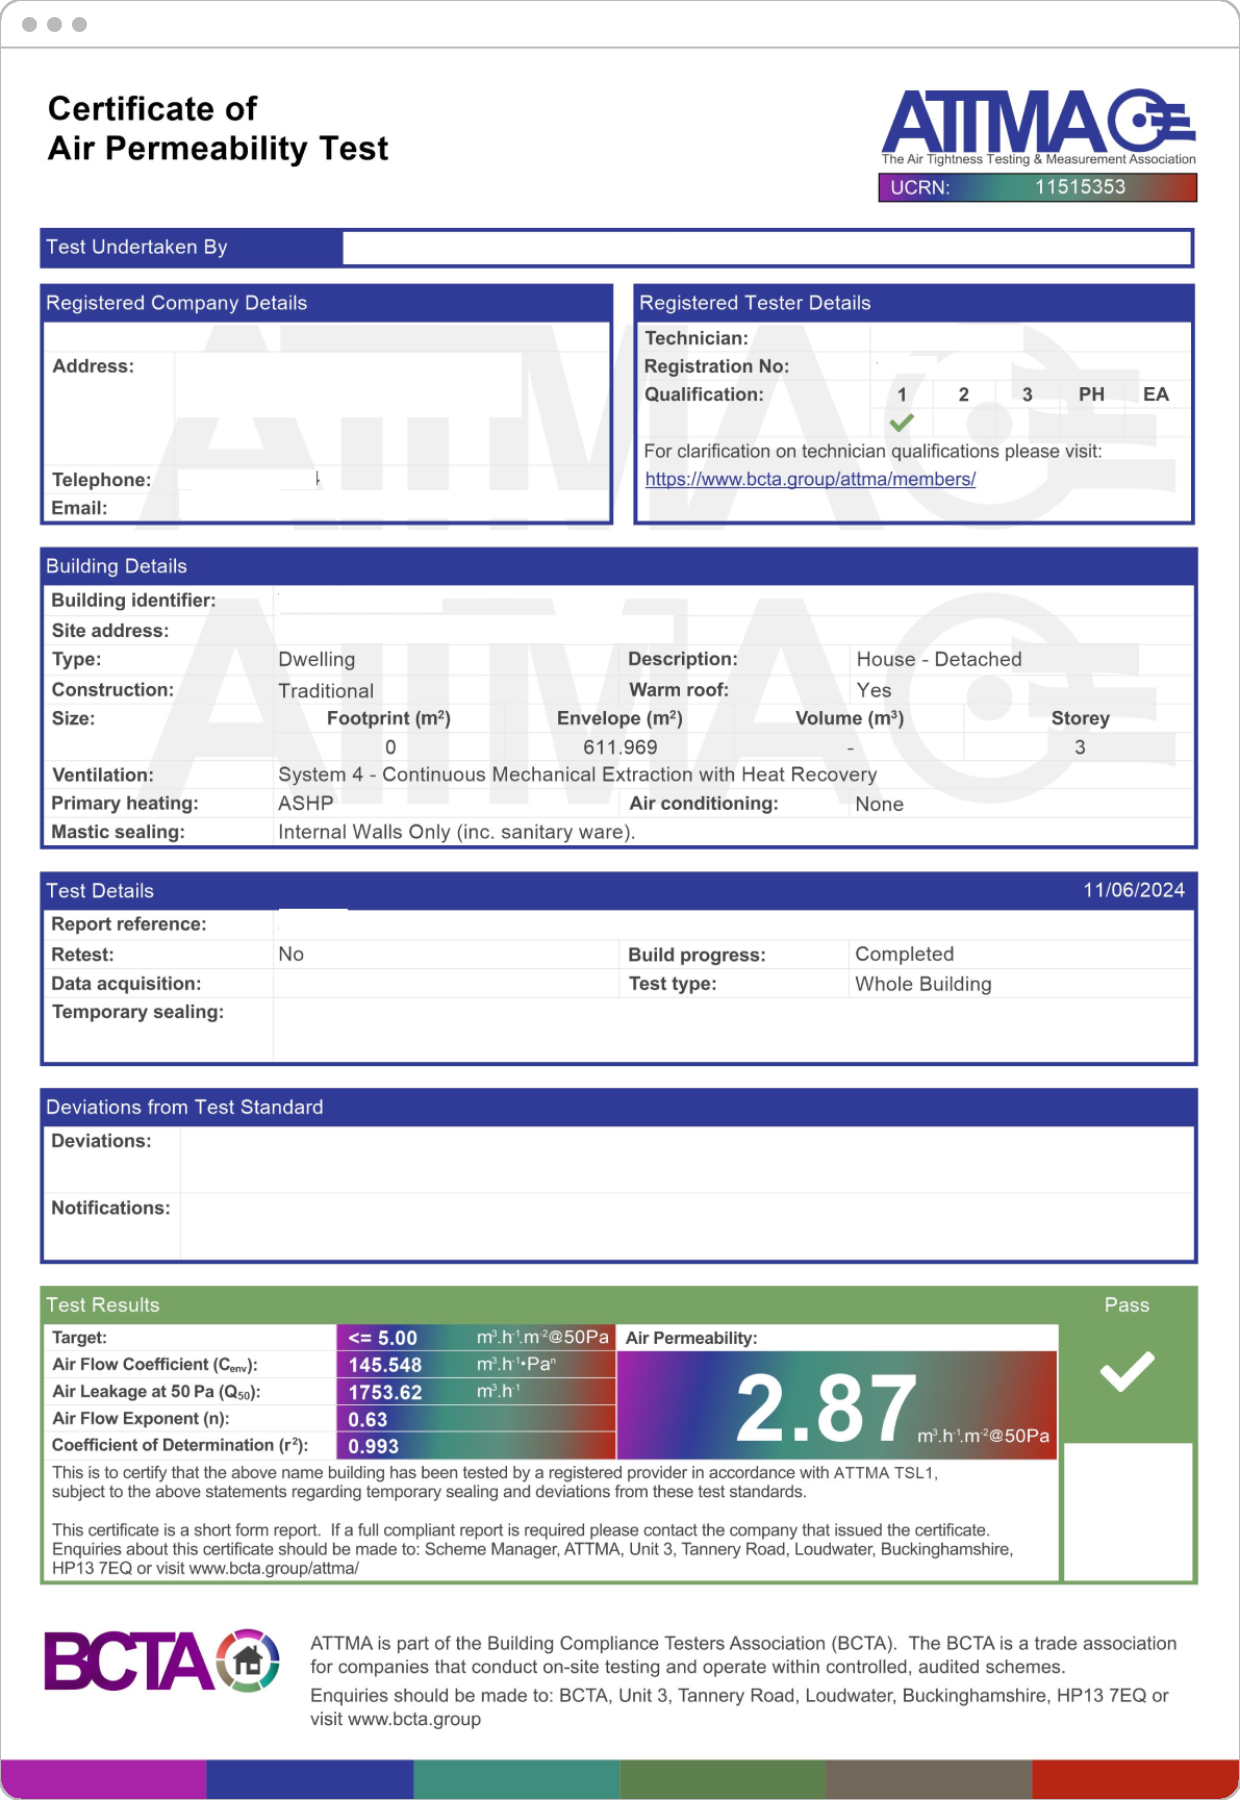Select the target value <= 5.00

[382, 1338]
